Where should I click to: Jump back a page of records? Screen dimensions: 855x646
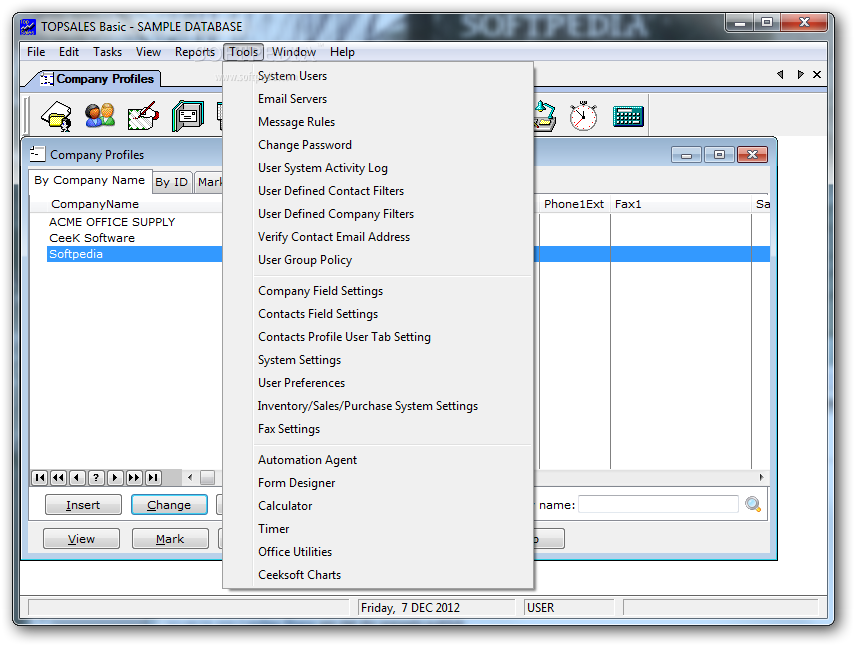pos(58,478)
